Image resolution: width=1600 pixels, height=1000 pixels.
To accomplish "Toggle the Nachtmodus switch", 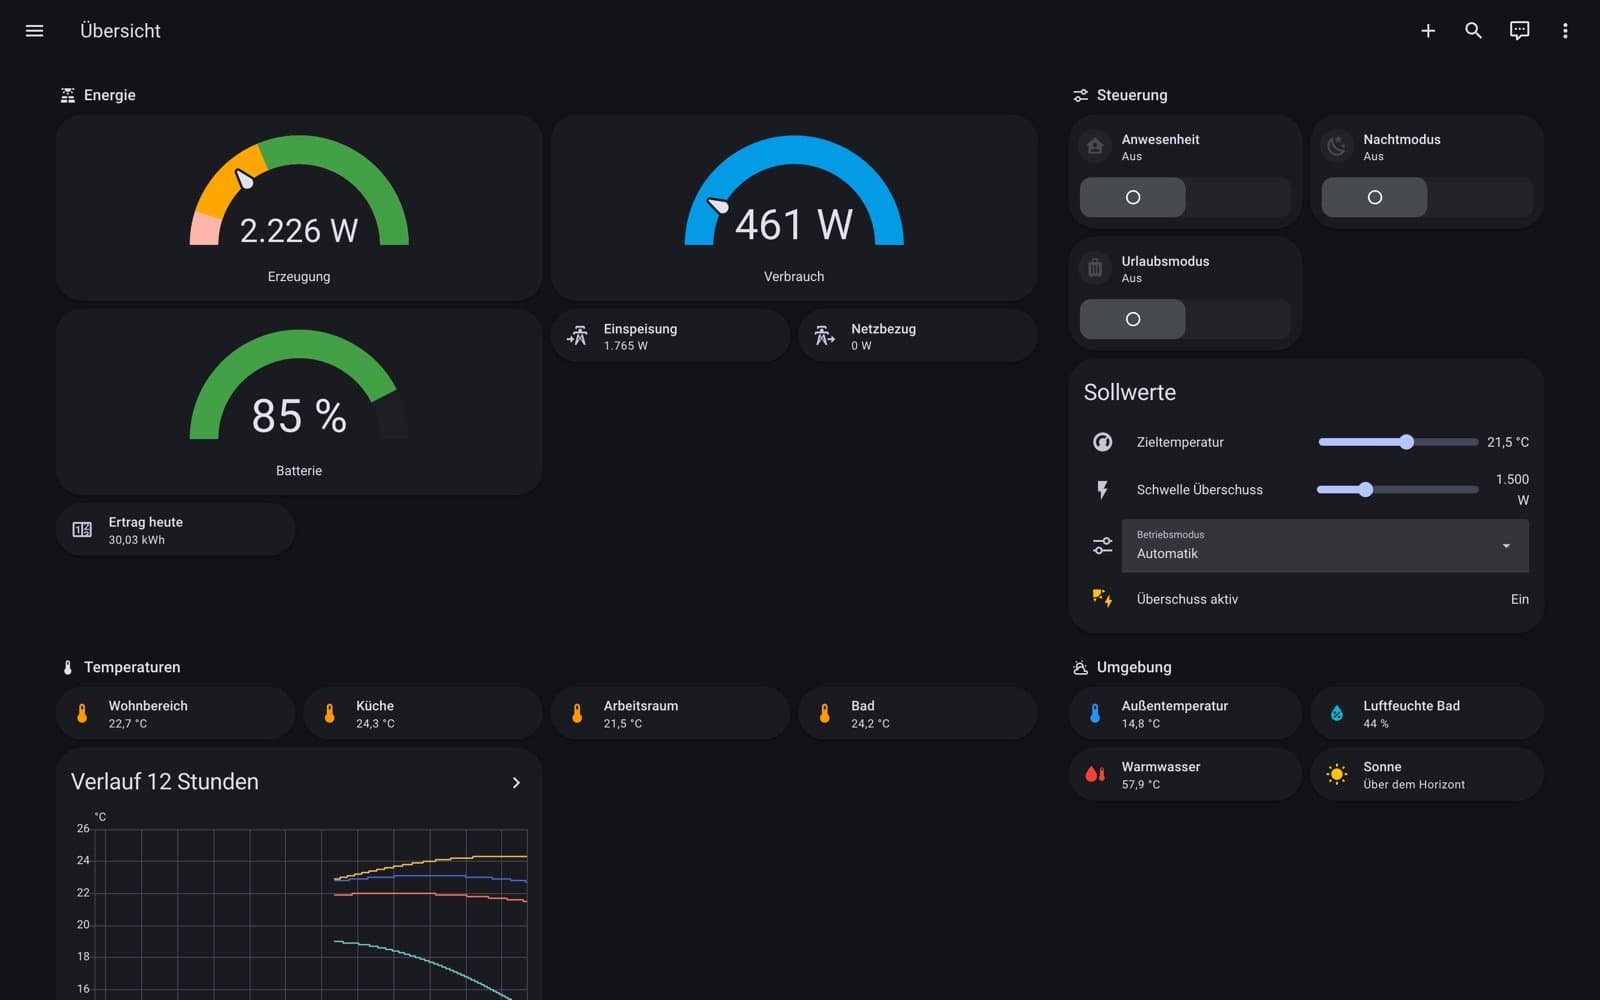I will point(1427,197).
